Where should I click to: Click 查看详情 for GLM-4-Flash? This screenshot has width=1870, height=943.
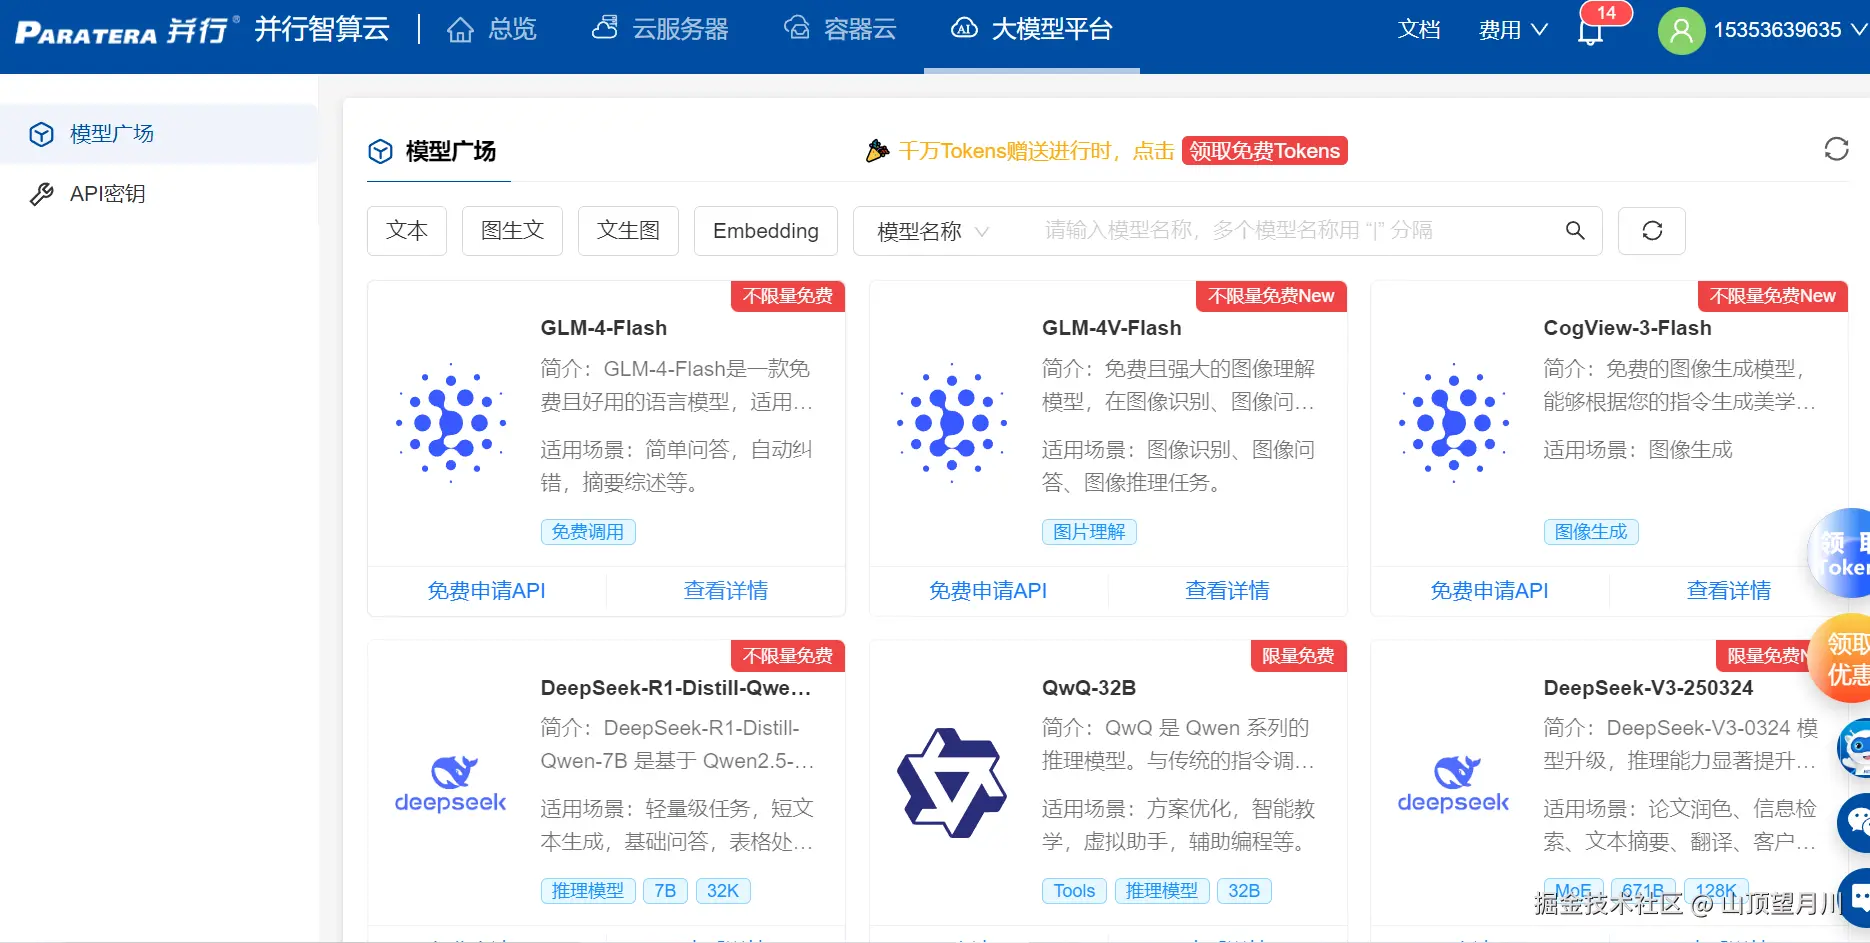coord(726,591)
